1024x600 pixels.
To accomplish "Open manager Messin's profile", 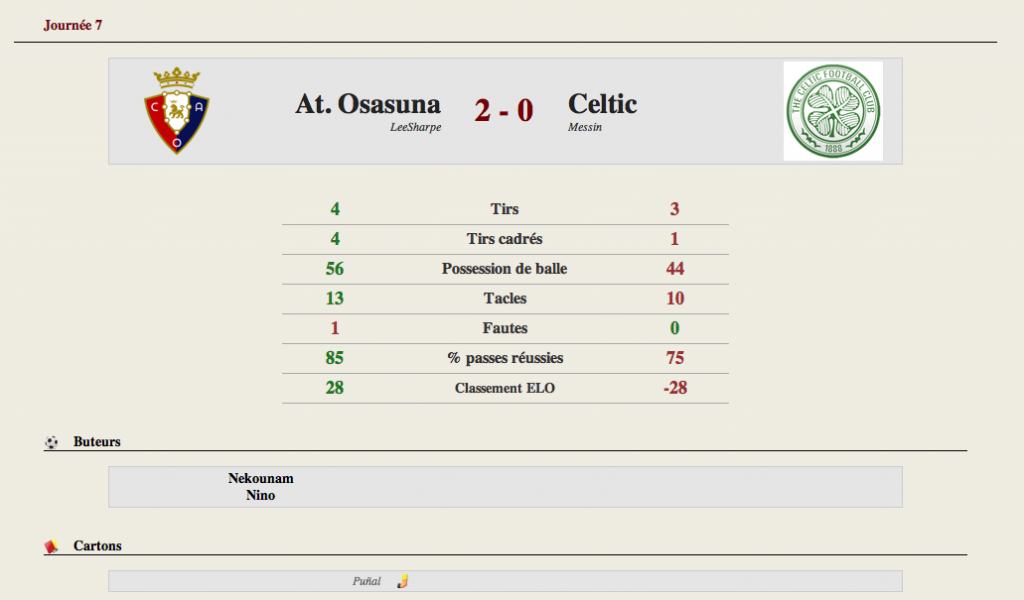I will point(584,127).
